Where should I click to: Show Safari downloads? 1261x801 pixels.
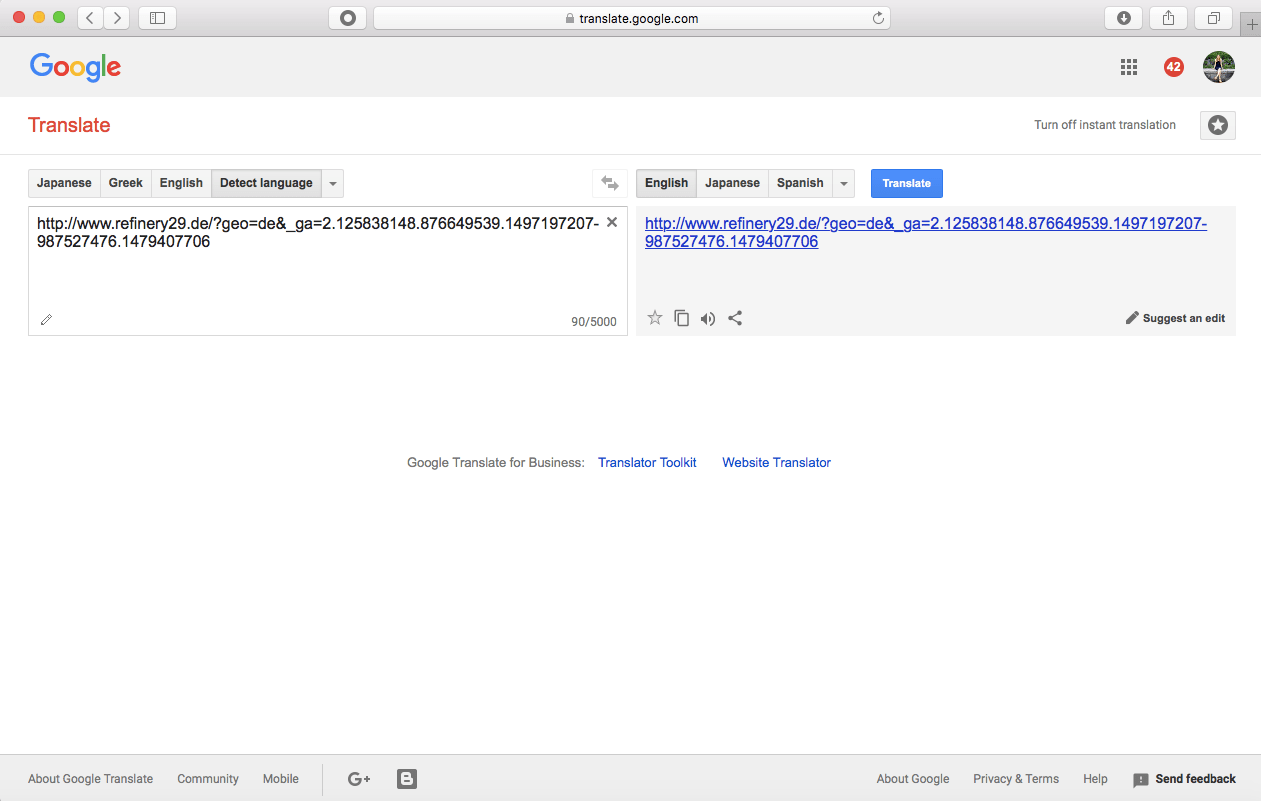(1123, 18)
